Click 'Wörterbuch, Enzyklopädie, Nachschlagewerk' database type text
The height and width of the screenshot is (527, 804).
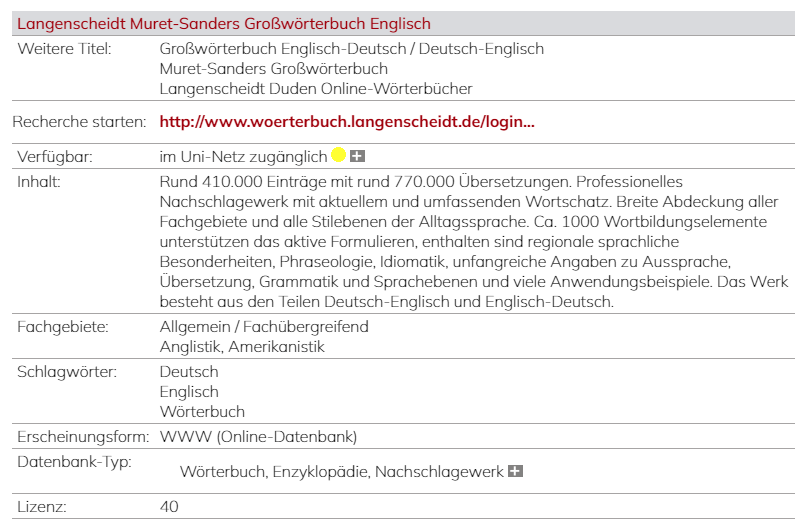[x=341, y=471]
